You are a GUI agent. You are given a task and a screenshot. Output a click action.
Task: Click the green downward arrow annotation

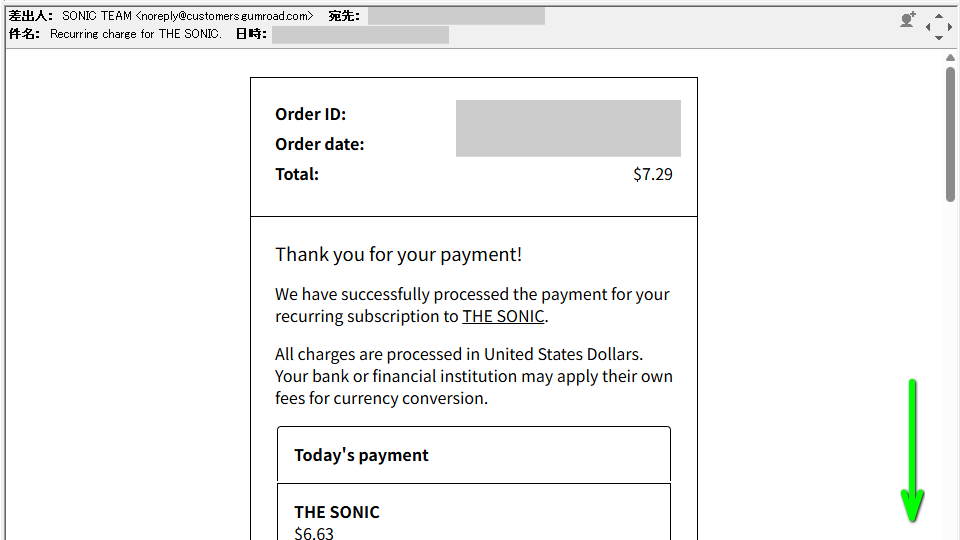[x=912, y=450]
